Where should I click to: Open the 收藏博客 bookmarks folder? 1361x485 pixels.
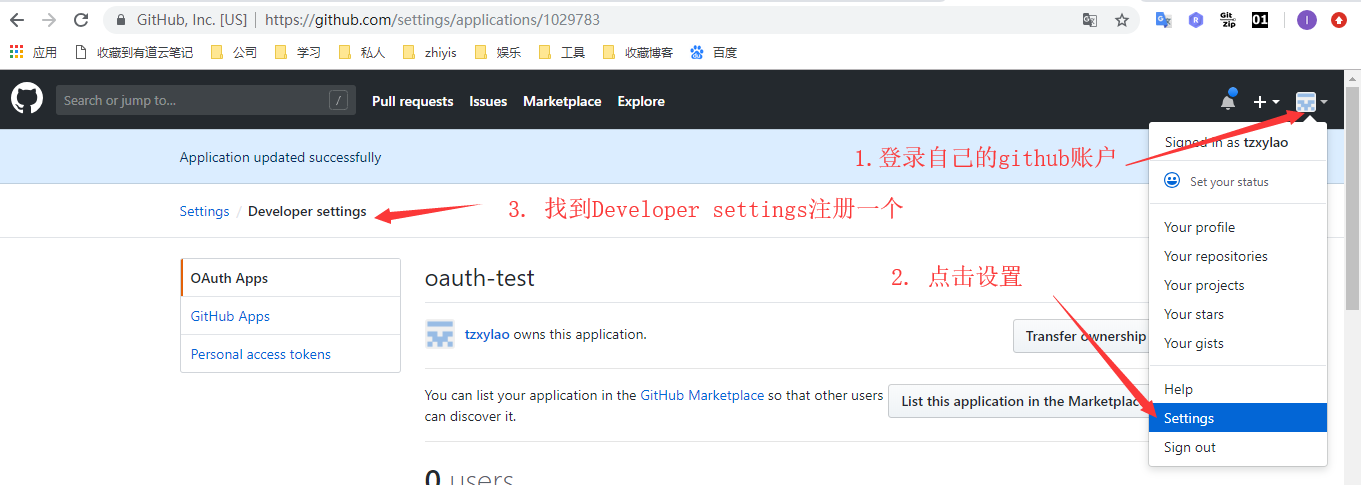638,52
